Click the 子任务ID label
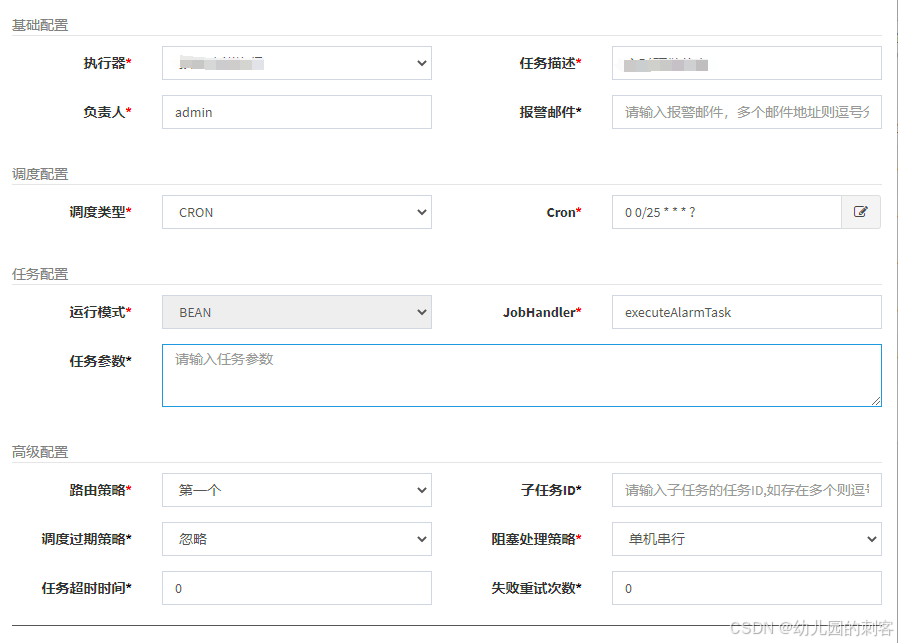The height and width of the screenshot is (643, 898). 551,490
